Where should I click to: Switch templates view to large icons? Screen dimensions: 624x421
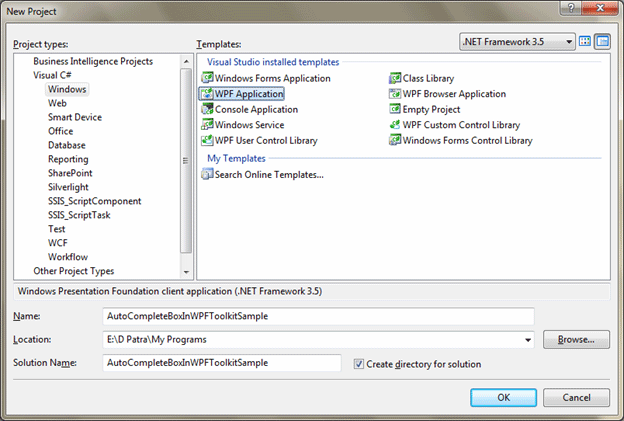586,42
